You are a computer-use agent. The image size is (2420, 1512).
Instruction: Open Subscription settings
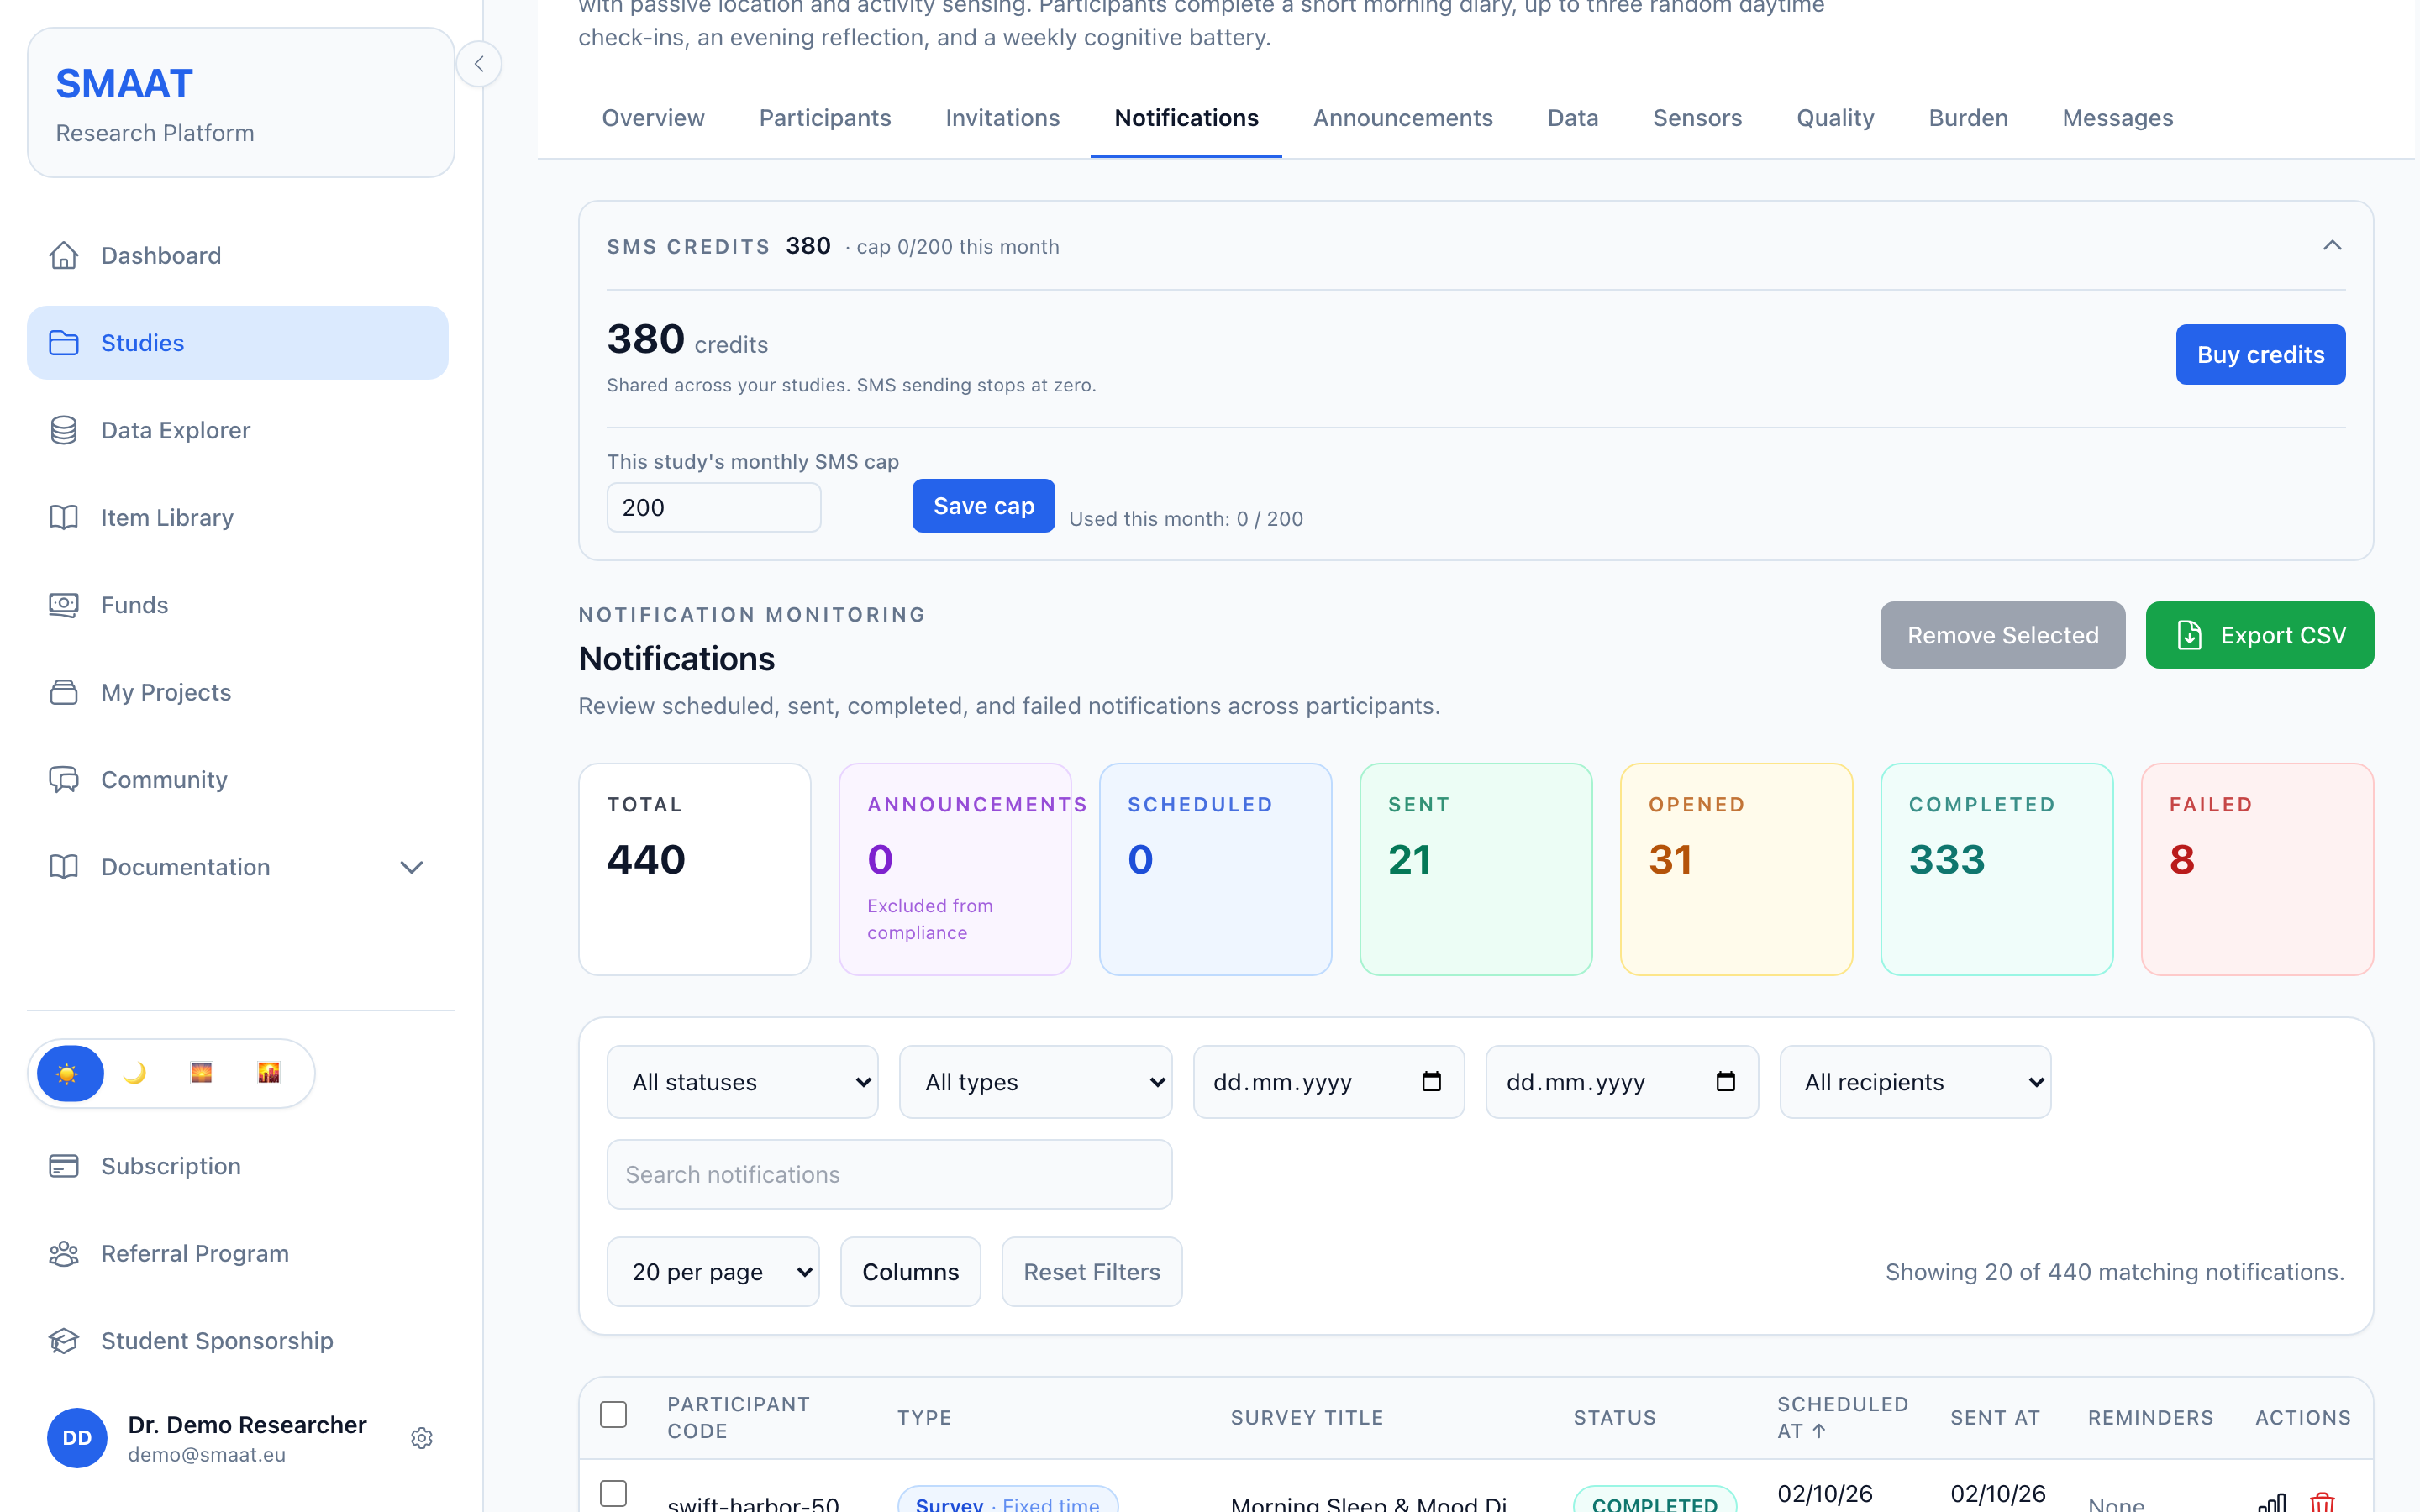(x=238, y=1166)
